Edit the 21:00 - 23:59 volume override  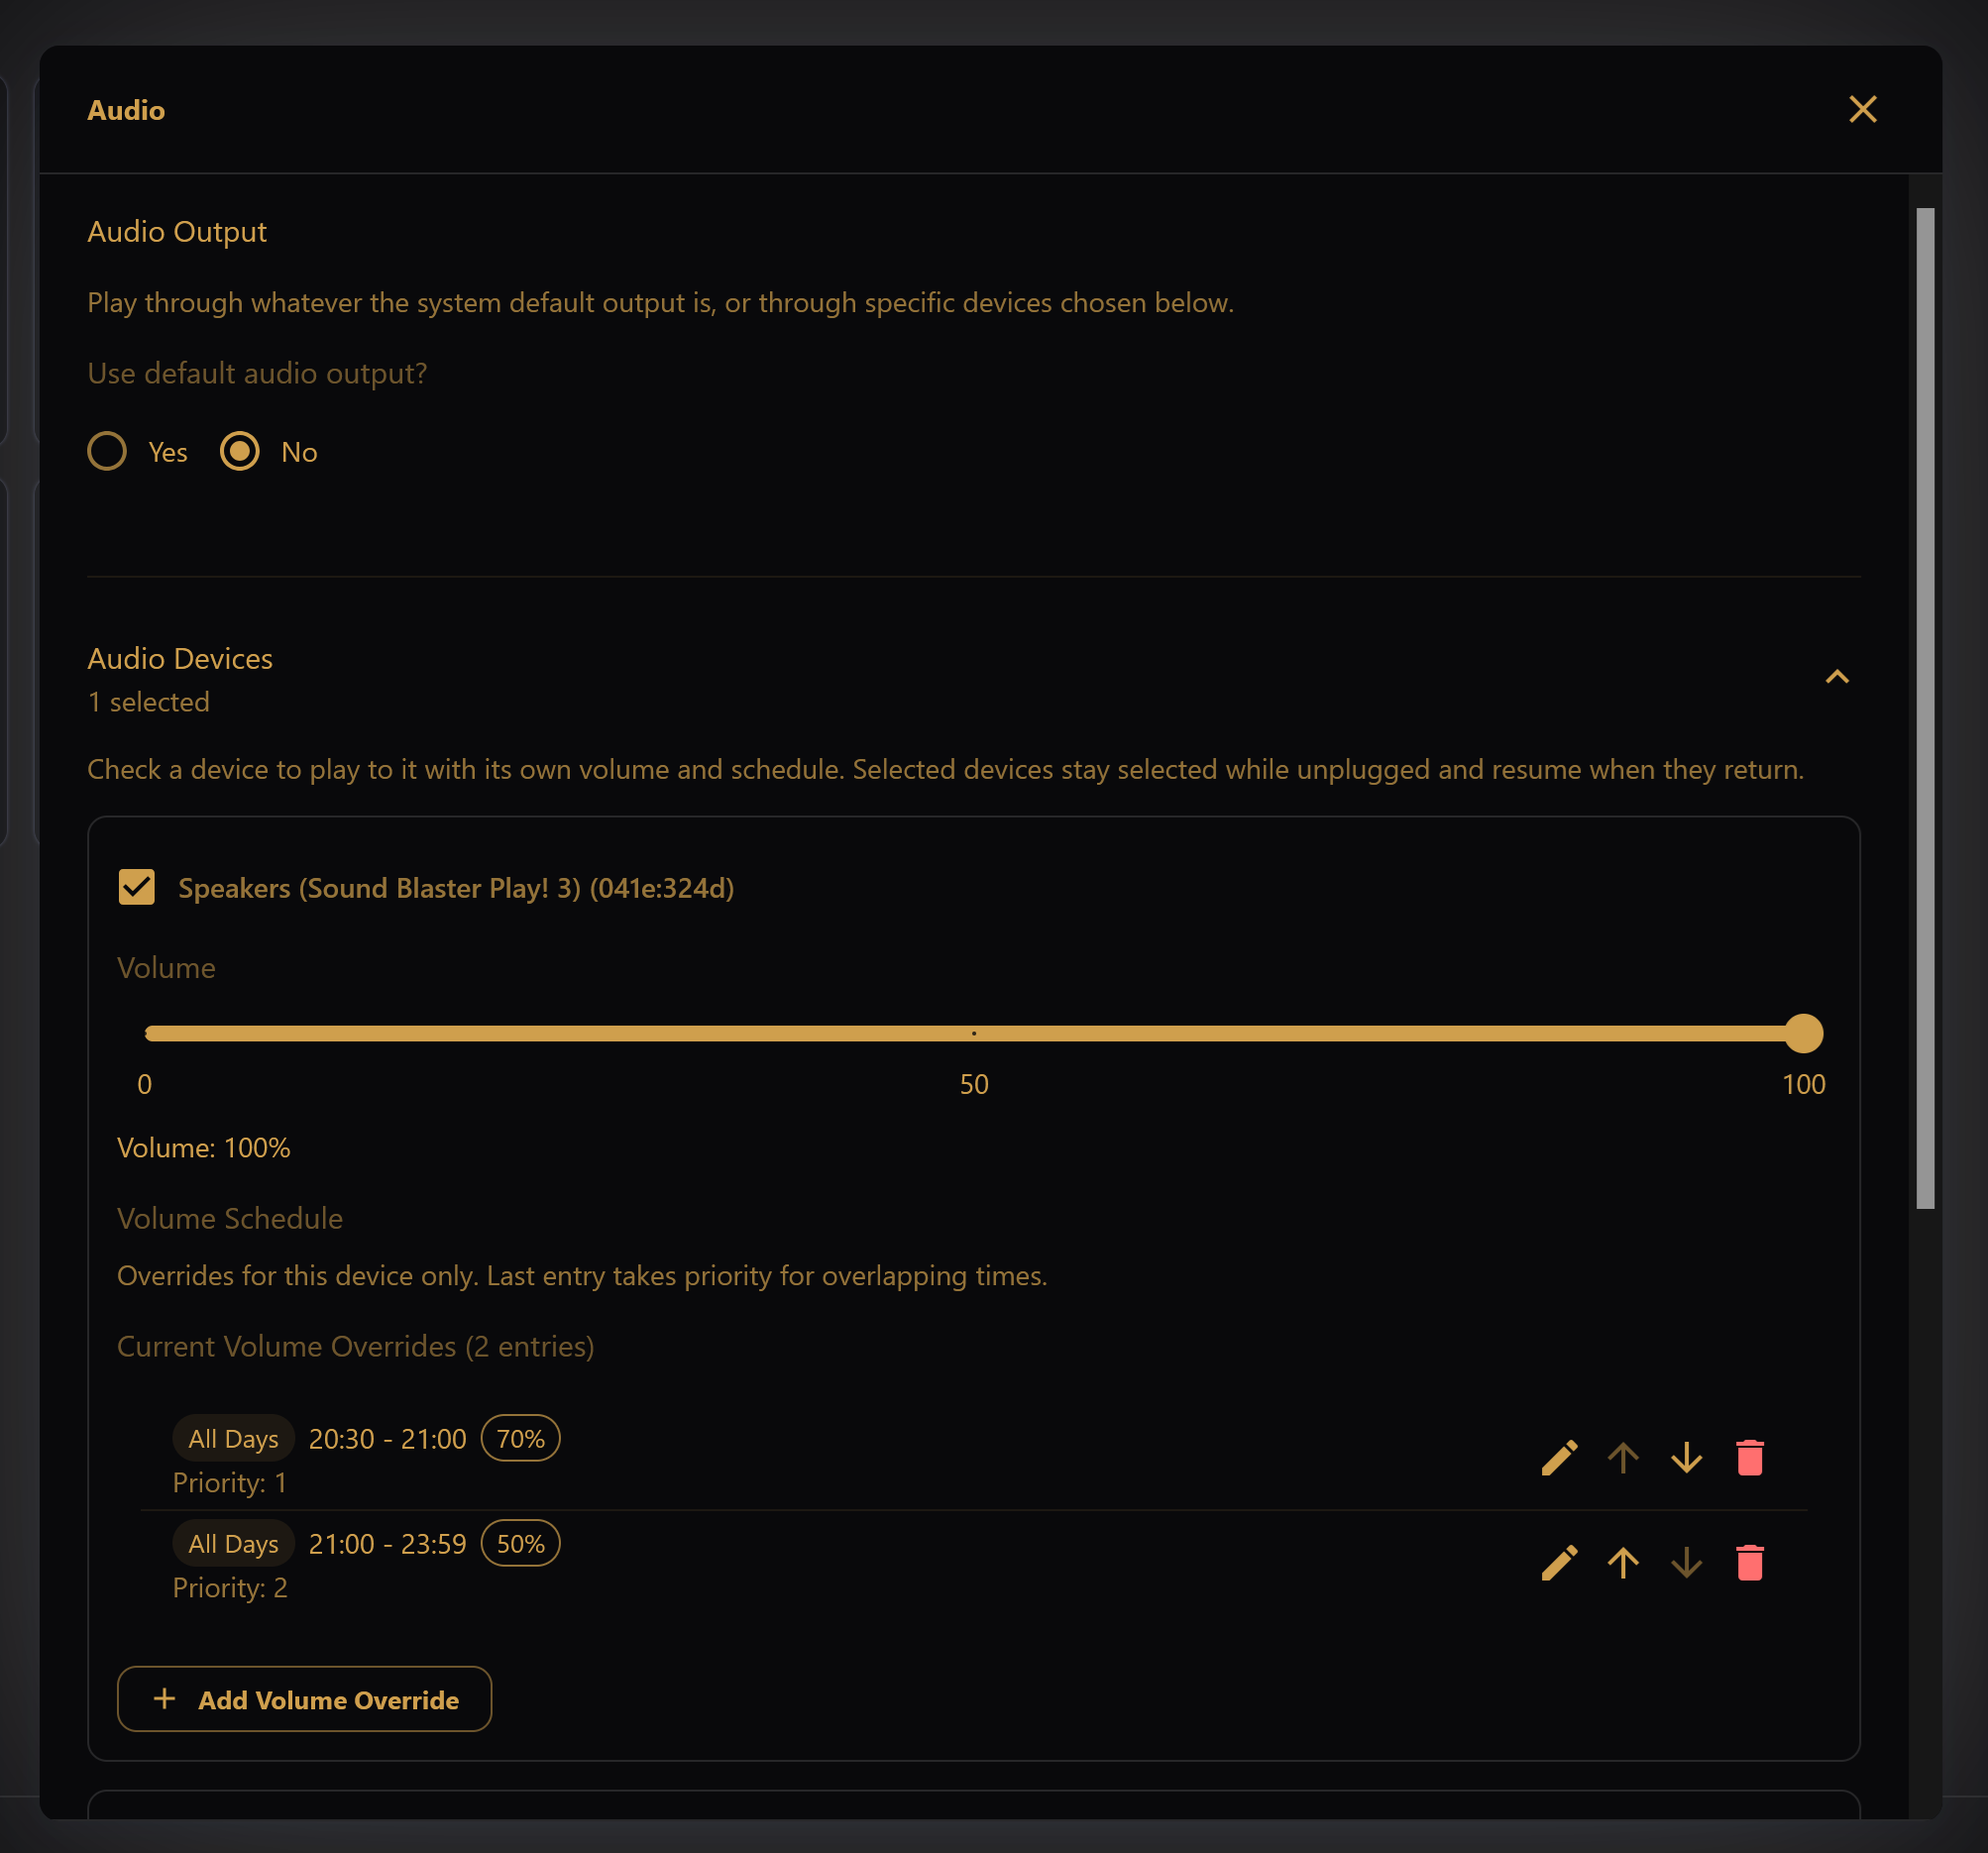point(1559,1563)
